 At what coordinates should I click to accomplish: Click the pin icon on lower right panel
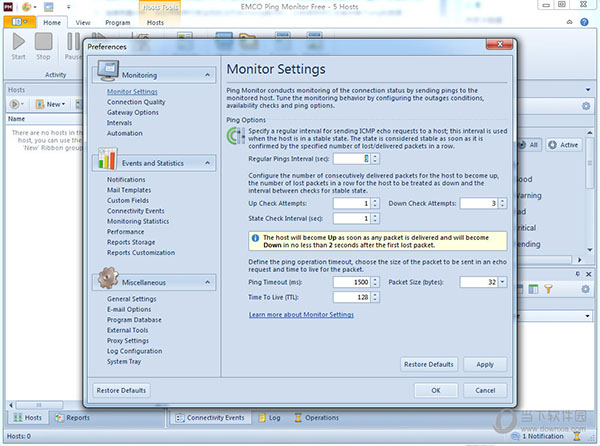[577, 274]
